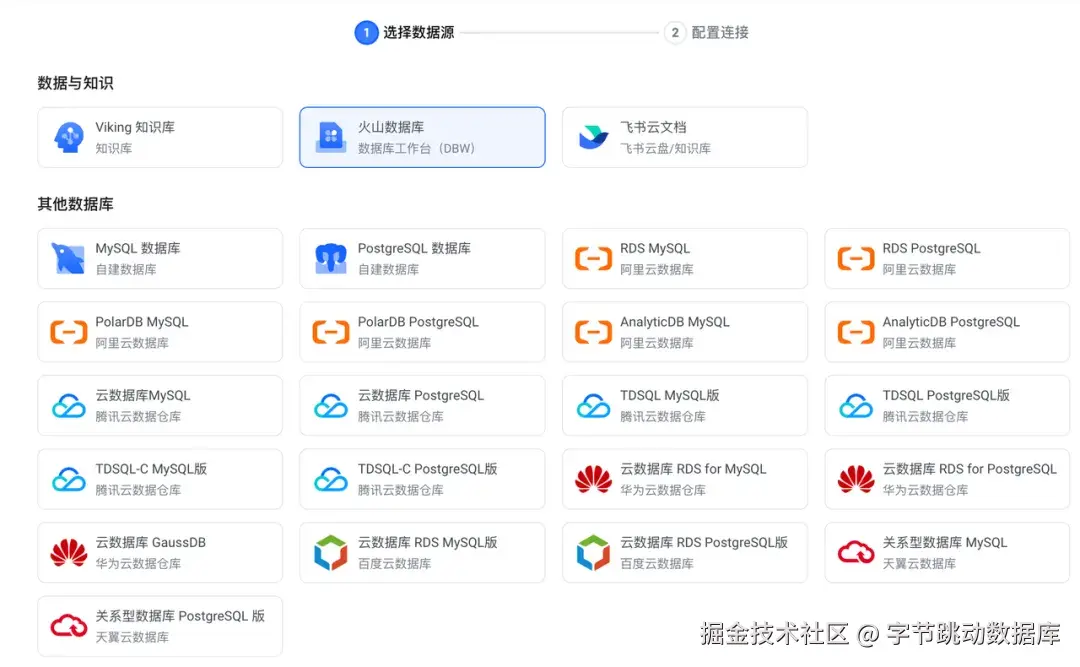Click the text '云数据库MySQL'
1080x667 pixels.
(143, 396)
